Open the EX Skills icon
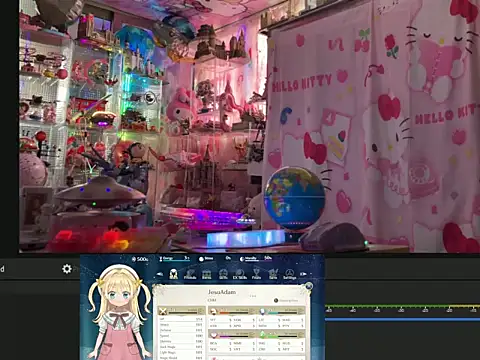 pos(240,274)
